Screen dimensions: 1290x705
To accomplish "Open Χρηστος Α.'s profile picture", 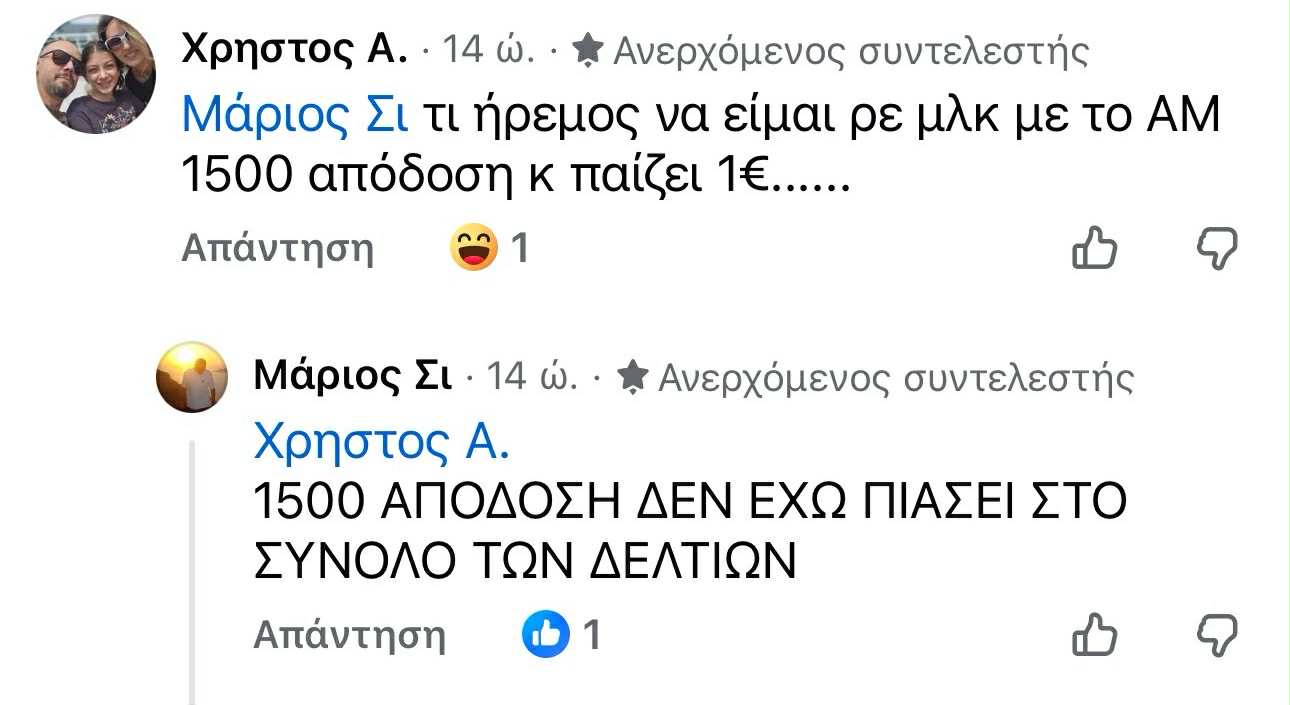I will (96, 74).
